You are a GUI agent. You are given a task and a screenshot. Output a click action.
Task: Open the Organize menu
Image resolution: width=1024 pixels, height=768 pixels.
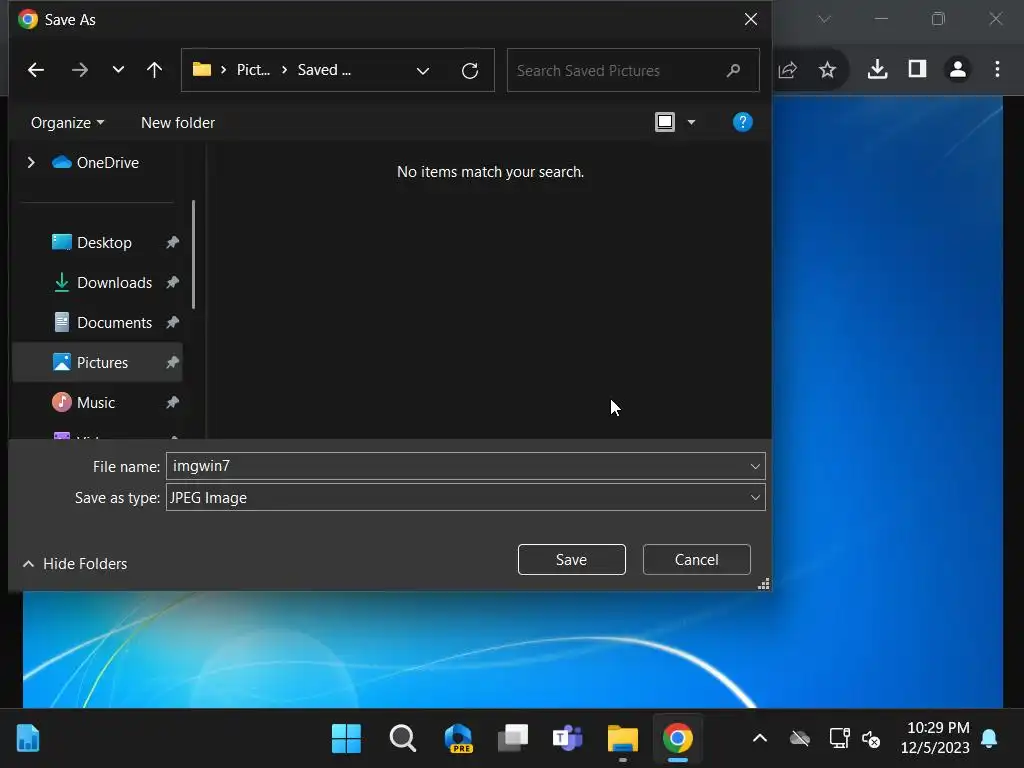(67, 123)
